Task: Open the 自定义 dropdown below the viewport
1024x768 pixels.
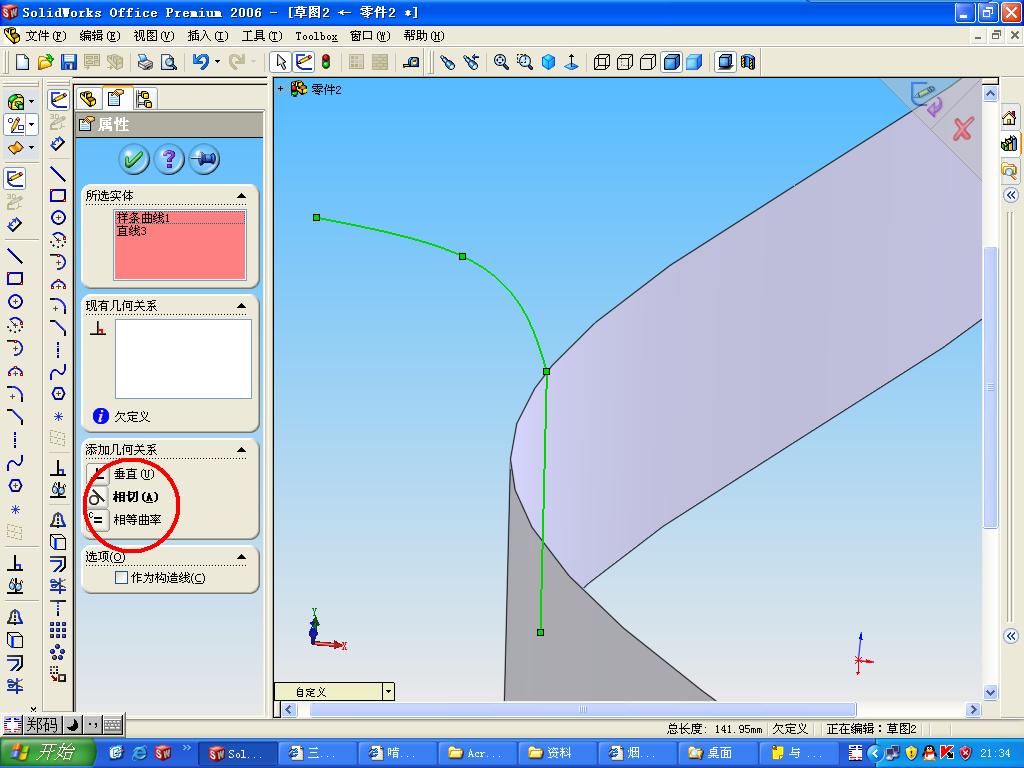Action: tap(388, 692)
